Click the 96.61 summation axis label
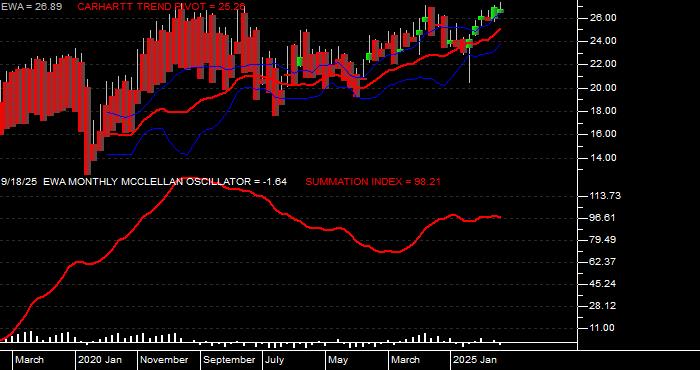The image size is (700, 370). pos(604,218)
